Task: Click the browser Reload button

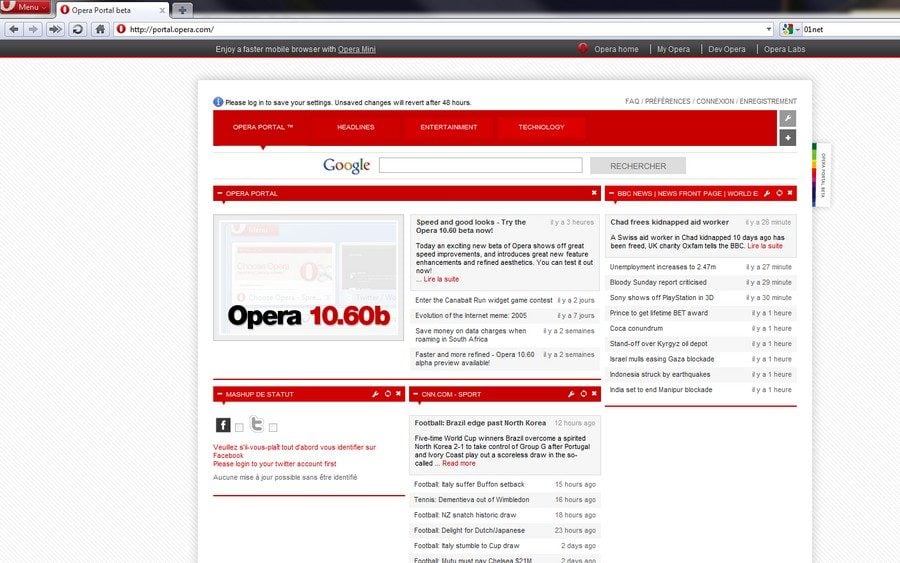Action: 77,29
